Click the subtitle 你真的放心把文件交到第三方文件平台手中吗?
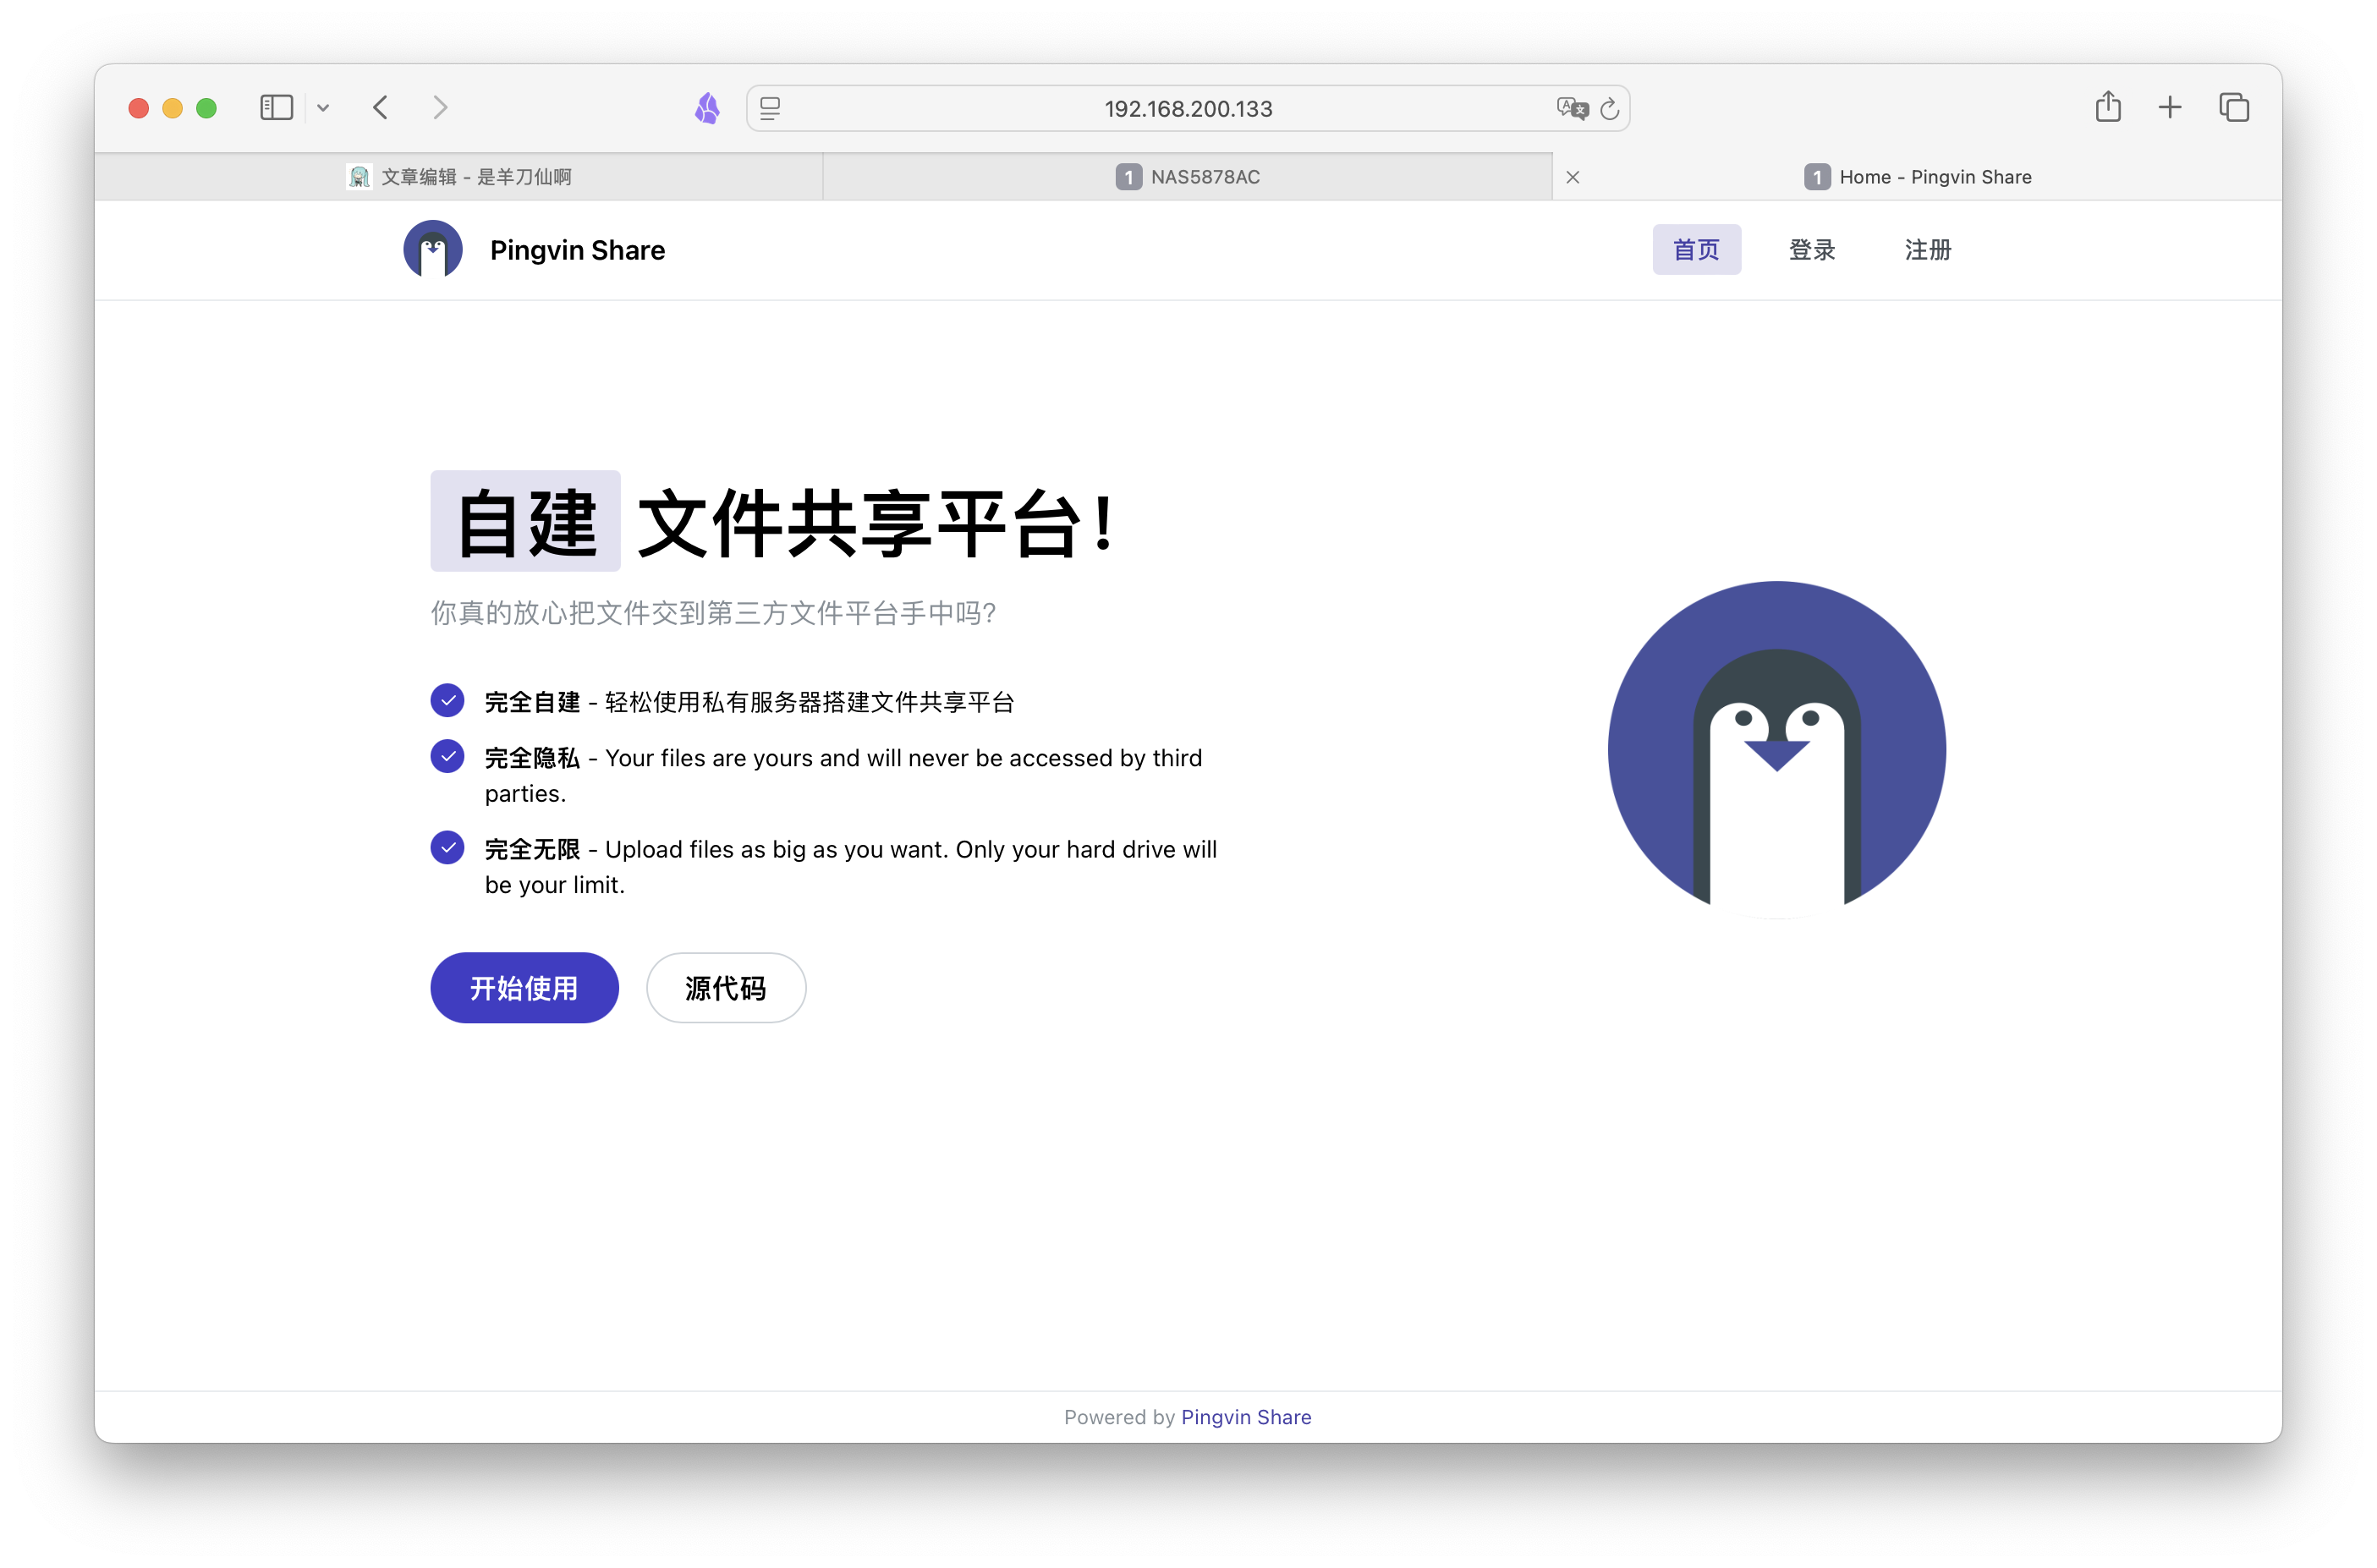The width and height of the screenshot is (2377, 1568). coord(713,613)
